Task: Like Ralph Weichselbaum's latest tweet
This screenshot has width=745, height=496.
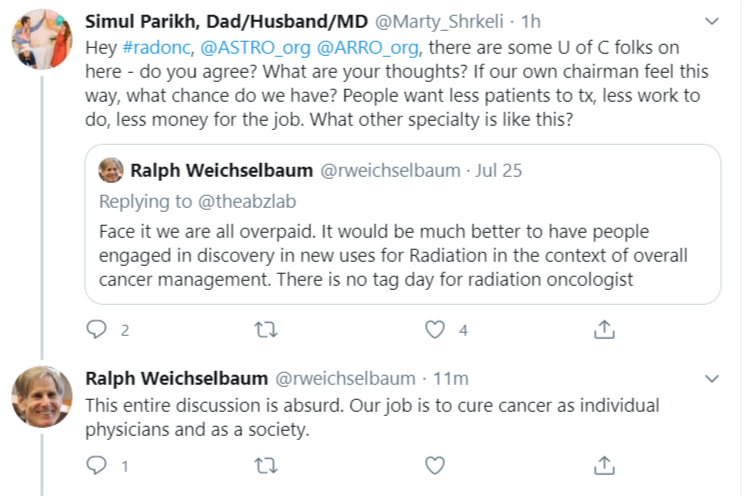Action: pyautogui.click(x=435, y=465)
